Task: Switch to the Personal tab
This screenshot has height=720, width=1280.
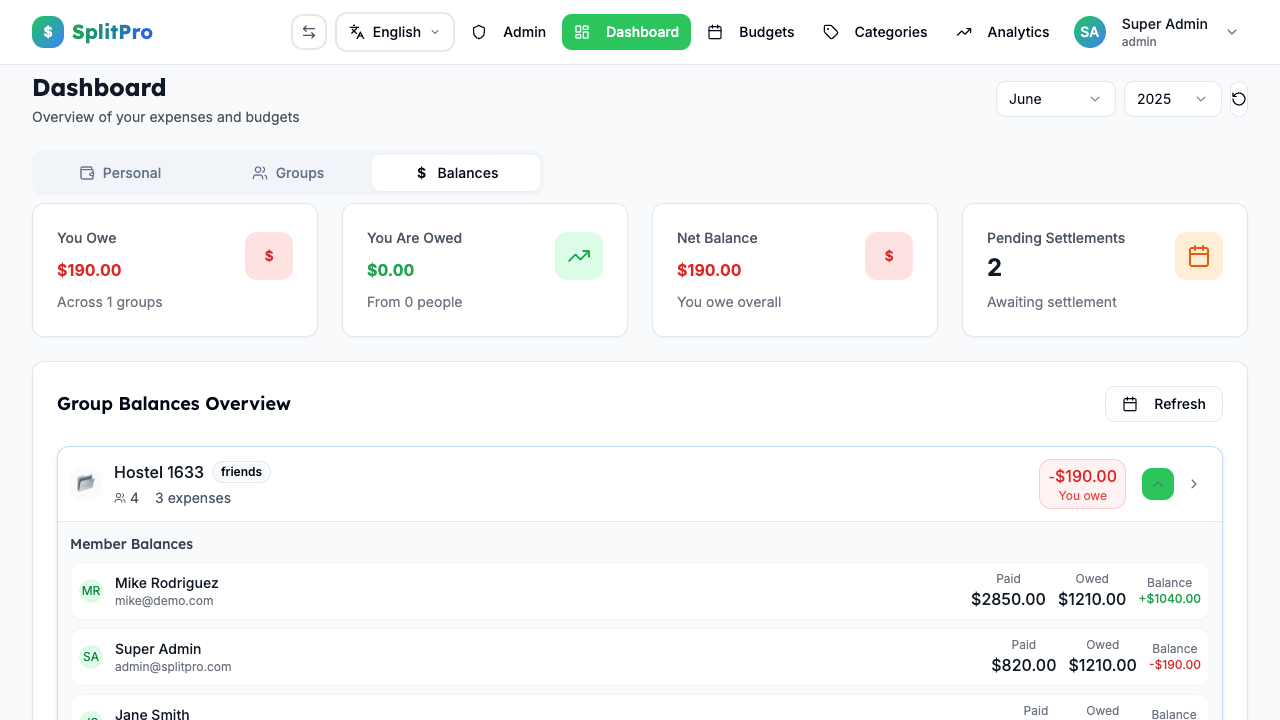Action: pyautogui.click(x=120, y=172)
